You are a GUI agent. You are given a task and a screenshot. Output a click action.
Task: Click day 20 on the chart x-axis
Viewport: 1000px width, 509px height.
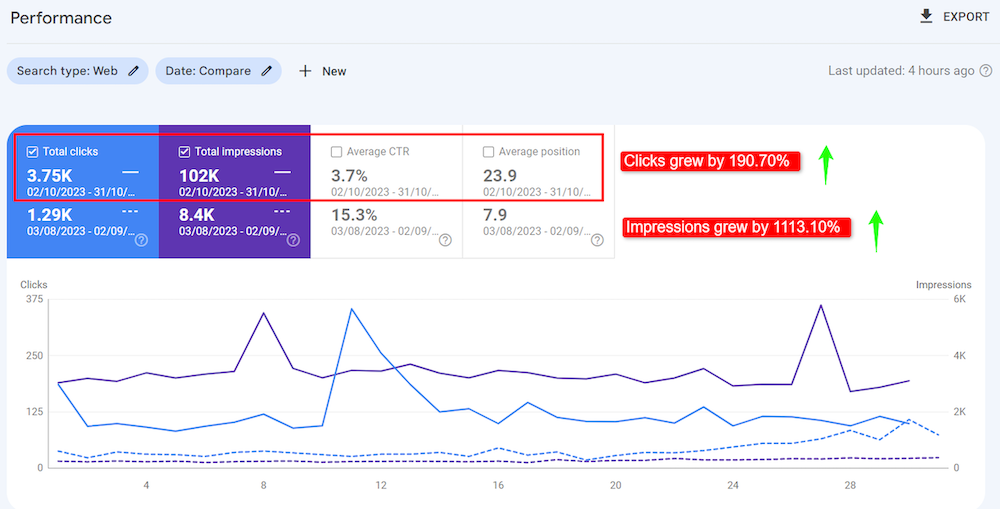615,485
